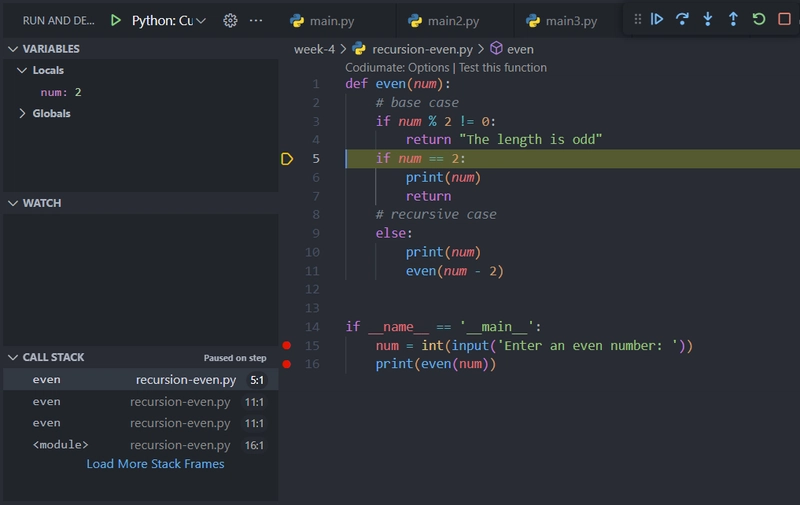This screenshot has height=505, width=800.
Task: Open the debug panel more-actions ellipsis
Action: pos(256,20)
